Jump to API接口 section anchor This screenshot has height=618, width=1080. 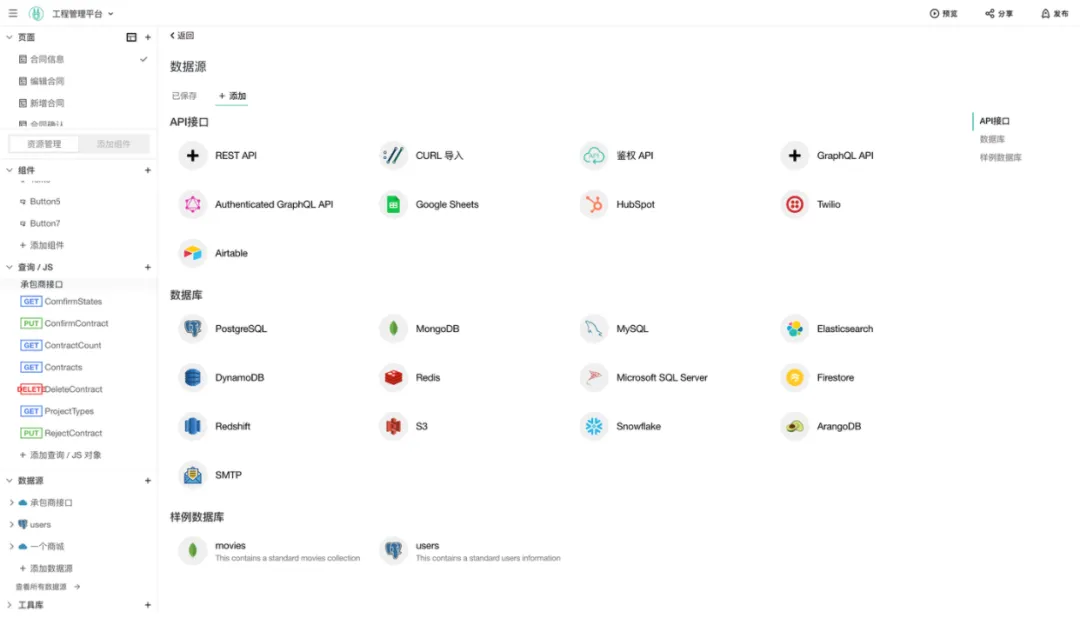point(995,121)
